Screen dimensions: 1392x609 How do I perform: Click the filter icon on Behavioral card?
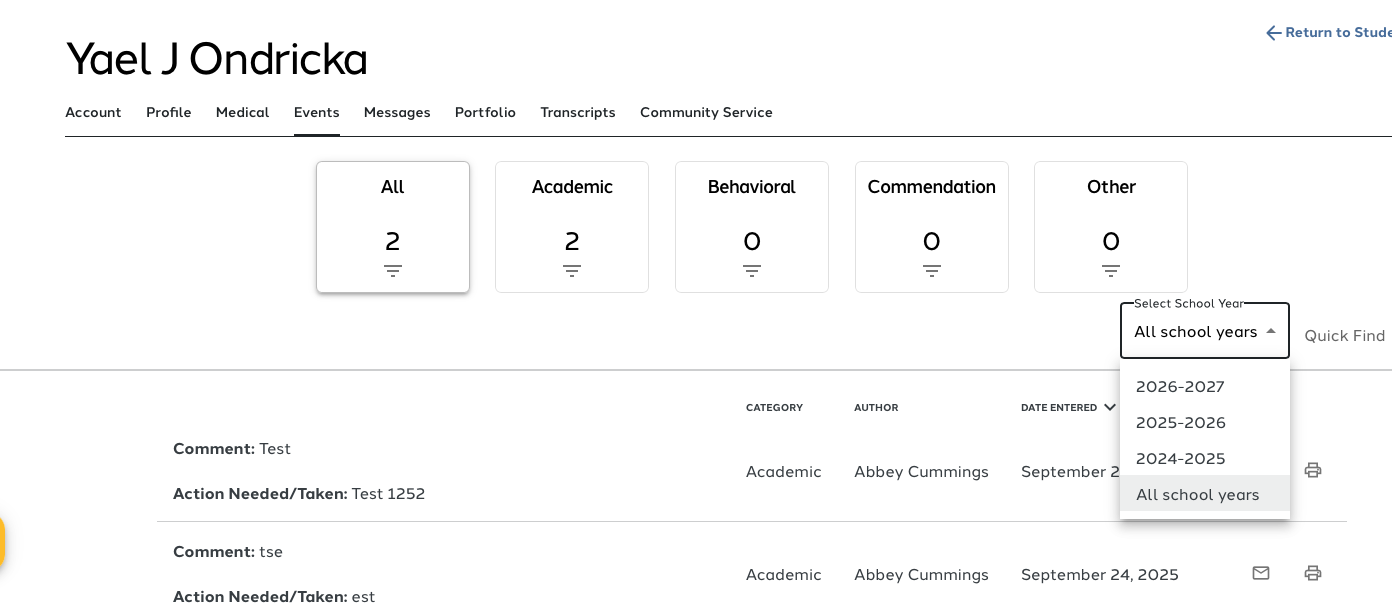[x=752, y=271]
